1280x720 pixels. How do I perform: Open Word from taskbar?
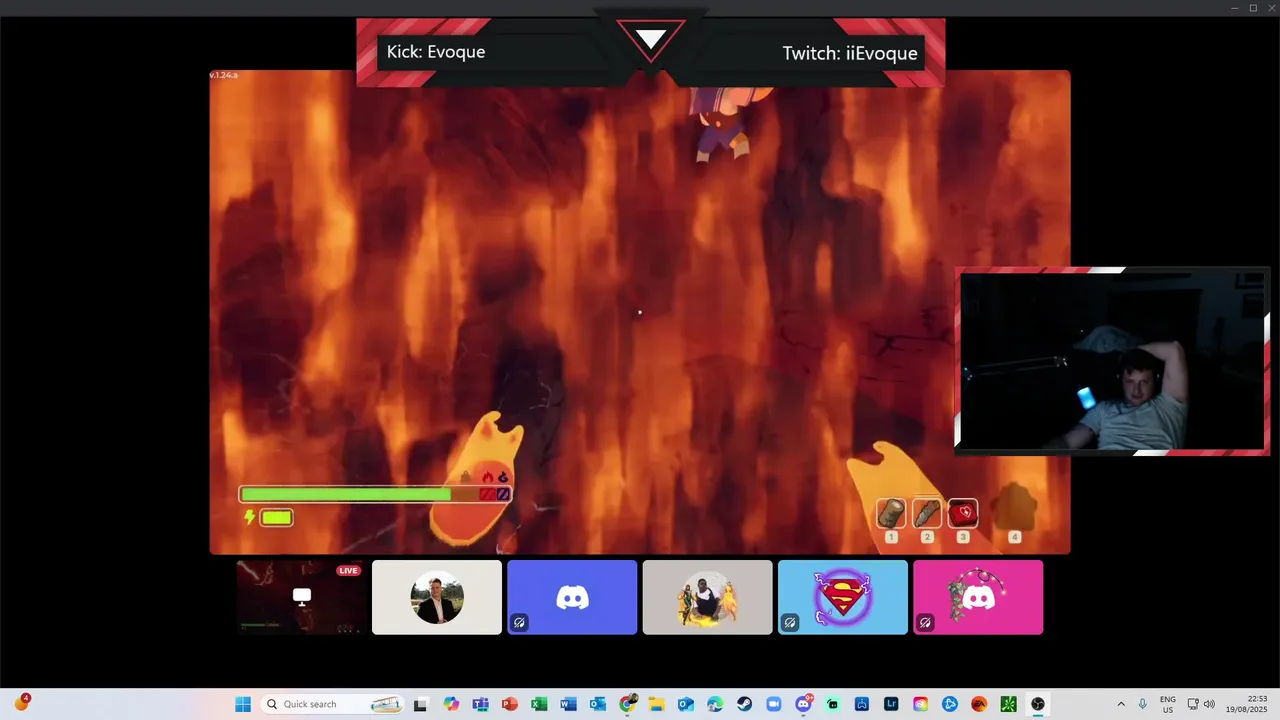click(x=568, y=704)
